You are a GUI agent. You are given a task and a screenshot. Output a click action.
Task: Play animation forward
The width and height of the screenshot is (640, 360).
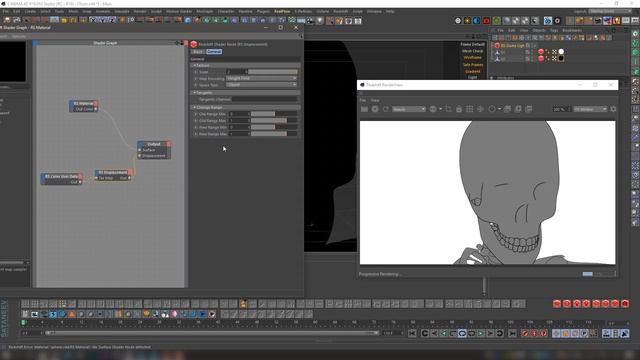coord(481,333)
